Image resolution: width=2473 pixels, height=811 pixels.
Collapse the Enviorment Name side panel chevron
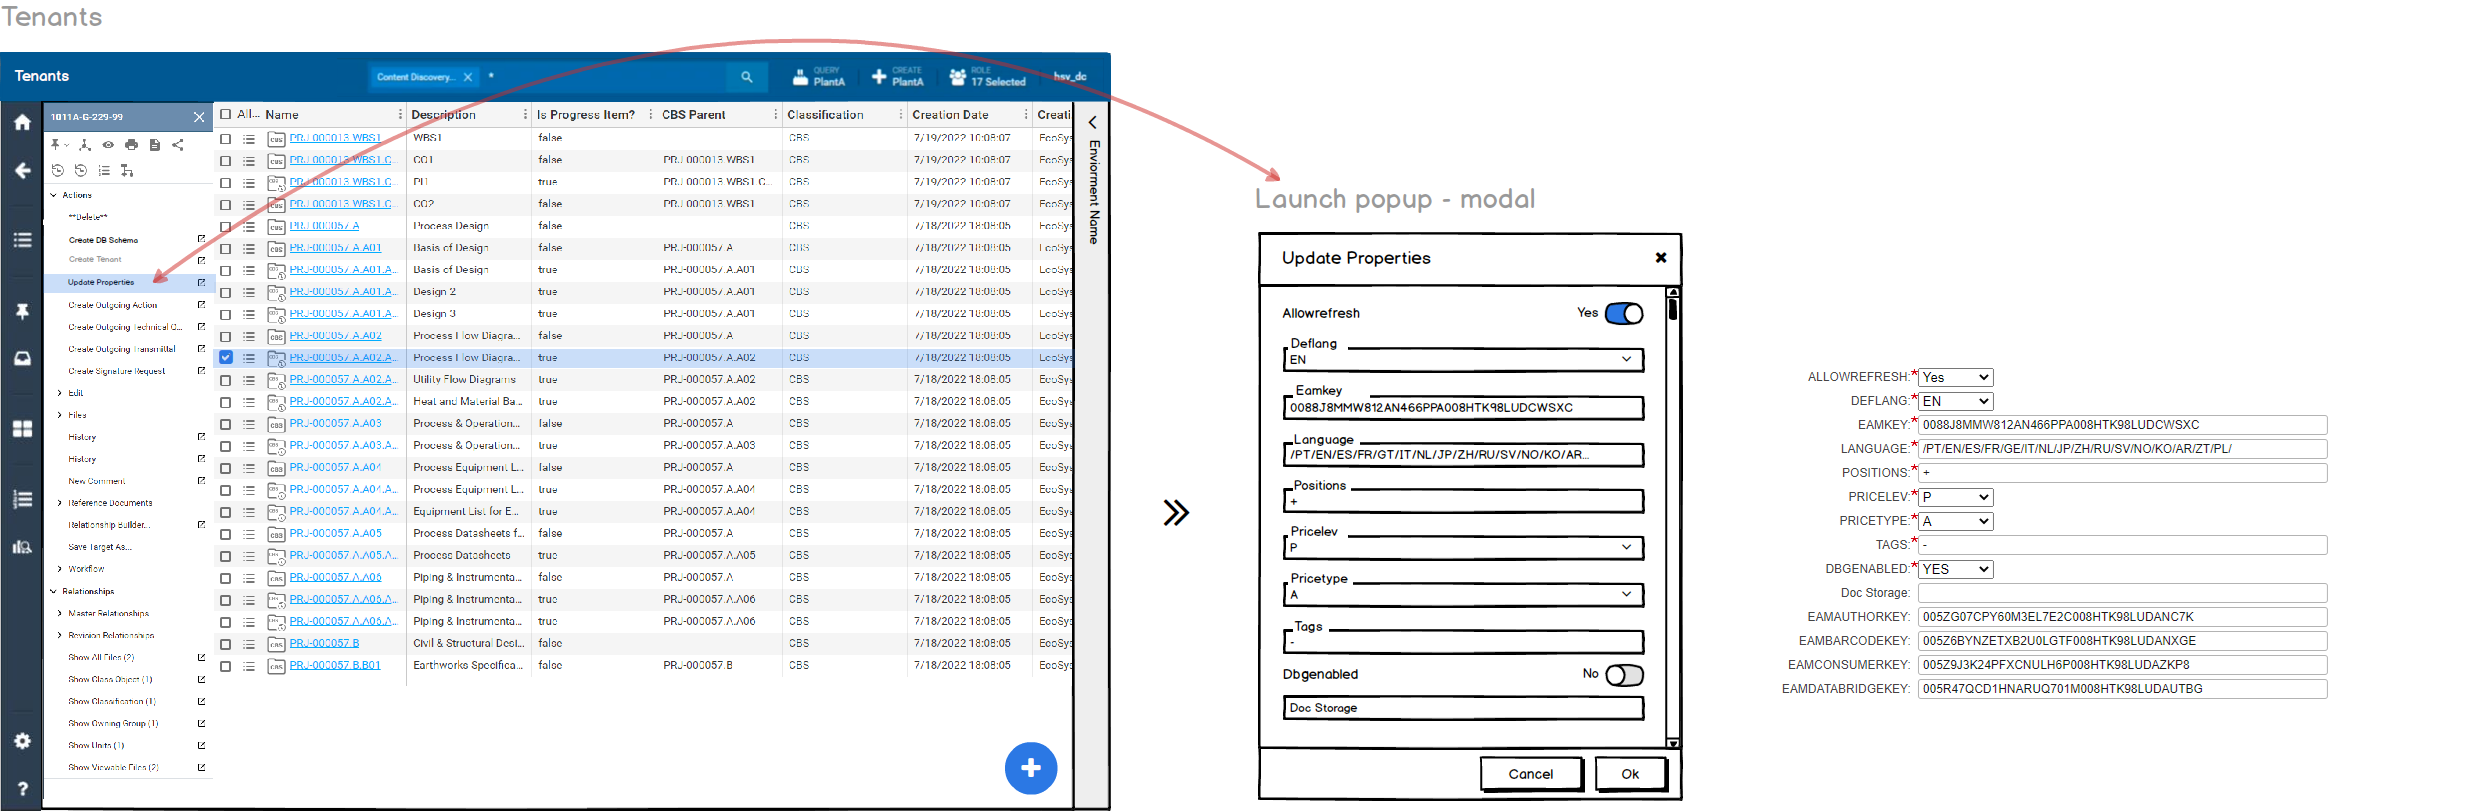click(1092, 123)
